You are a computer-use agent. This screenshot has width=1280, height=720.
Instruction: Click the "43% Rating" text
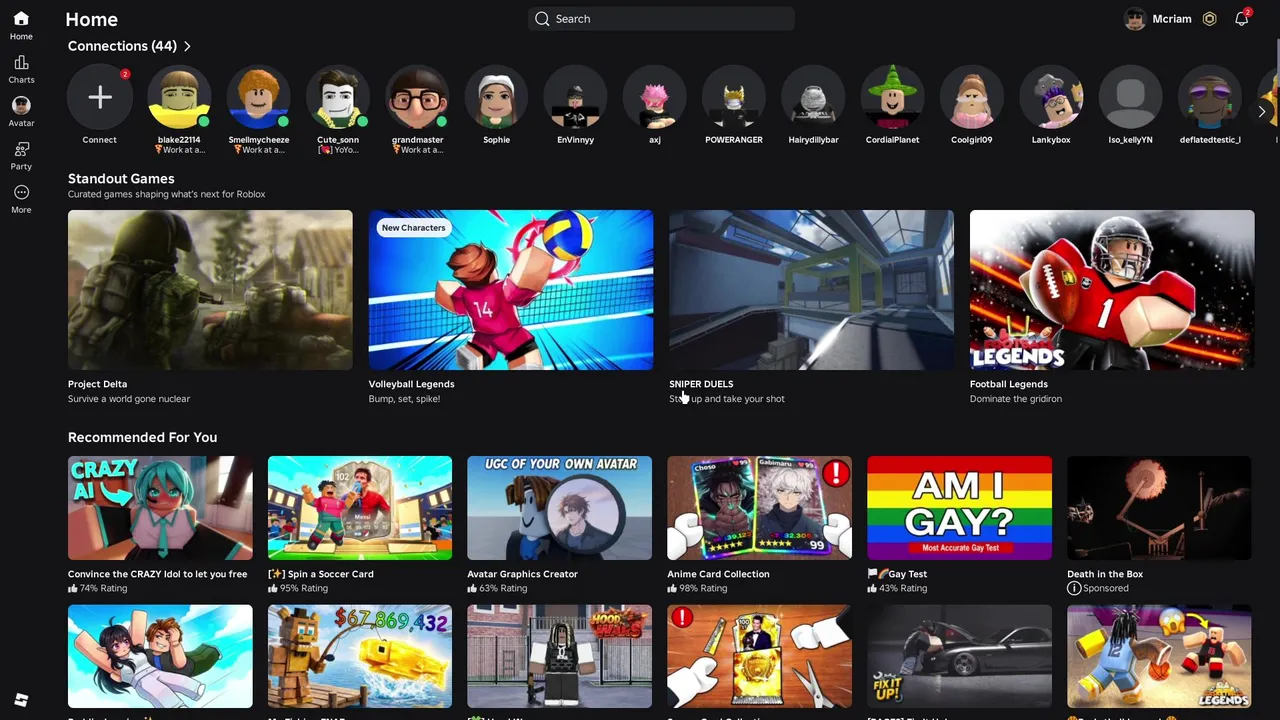tap(904, 589)
